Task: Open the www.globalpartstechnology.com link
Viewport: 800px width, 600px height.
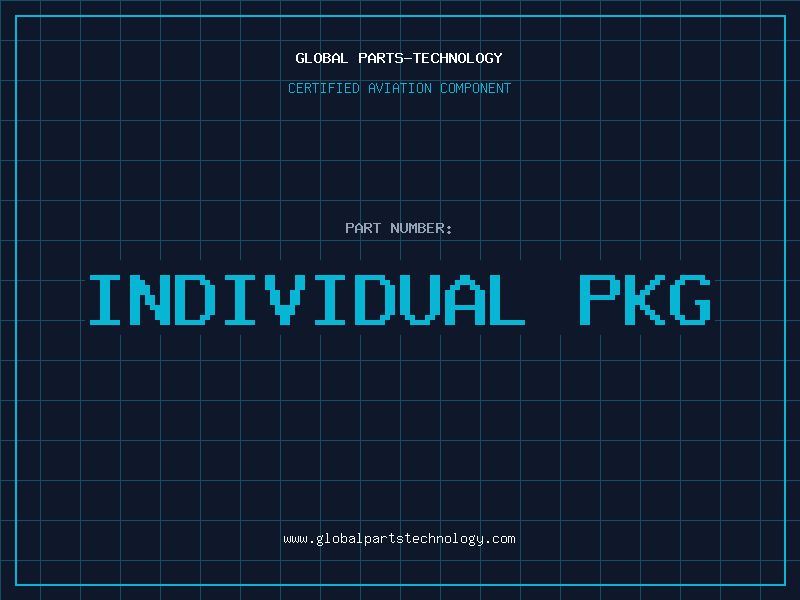Action: coord(399,539)
